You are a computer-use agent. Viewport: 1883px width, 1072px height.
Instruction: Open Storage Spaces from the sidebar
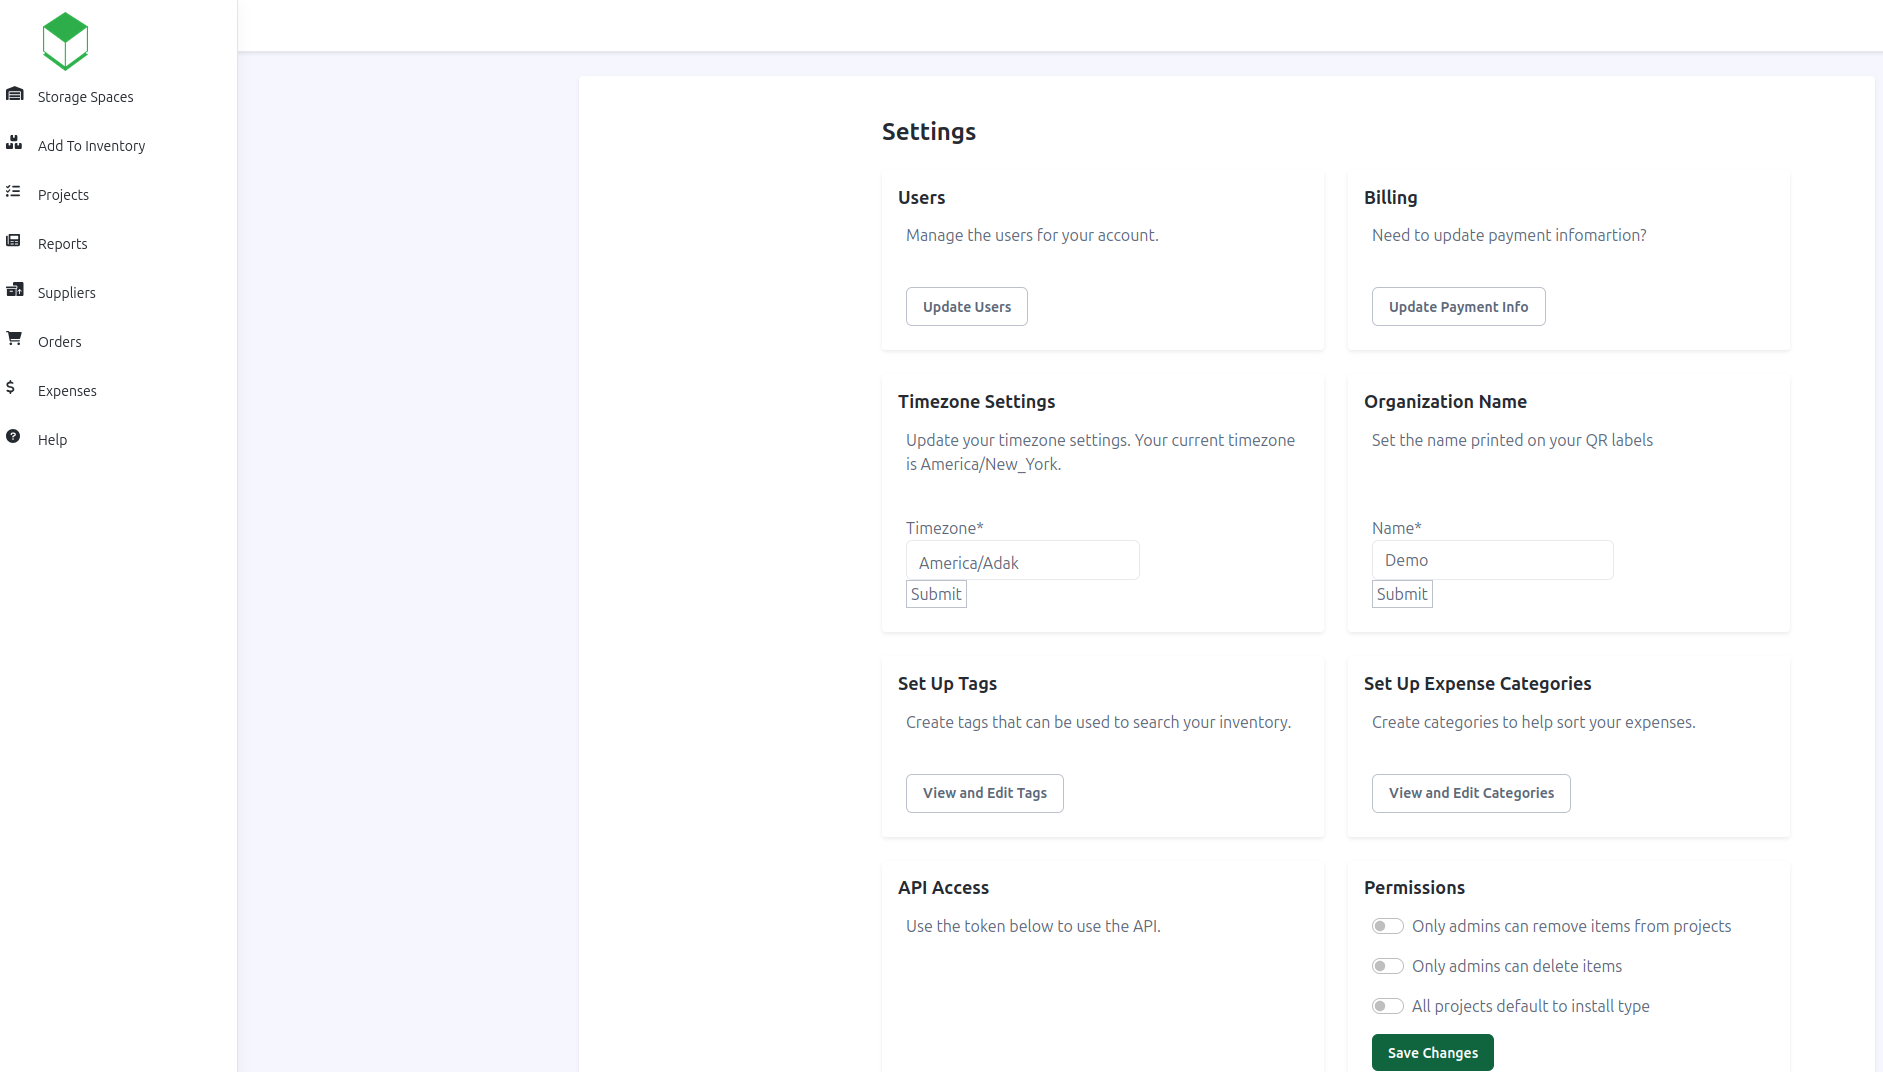(86, 97)
